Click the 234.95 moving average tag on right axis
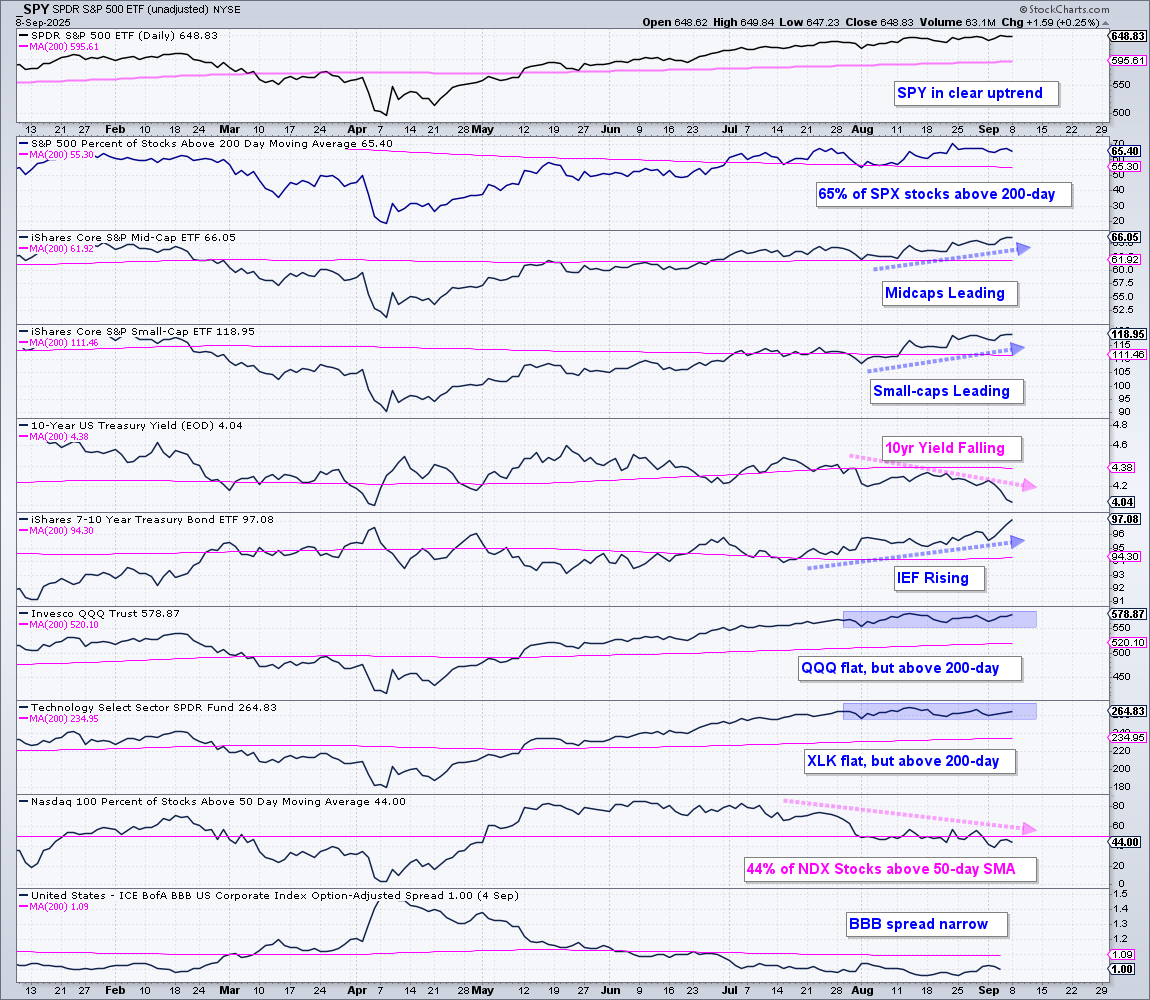Image resolution: width=1150 pixels, height=1000 pixels. coord(1127,737)
